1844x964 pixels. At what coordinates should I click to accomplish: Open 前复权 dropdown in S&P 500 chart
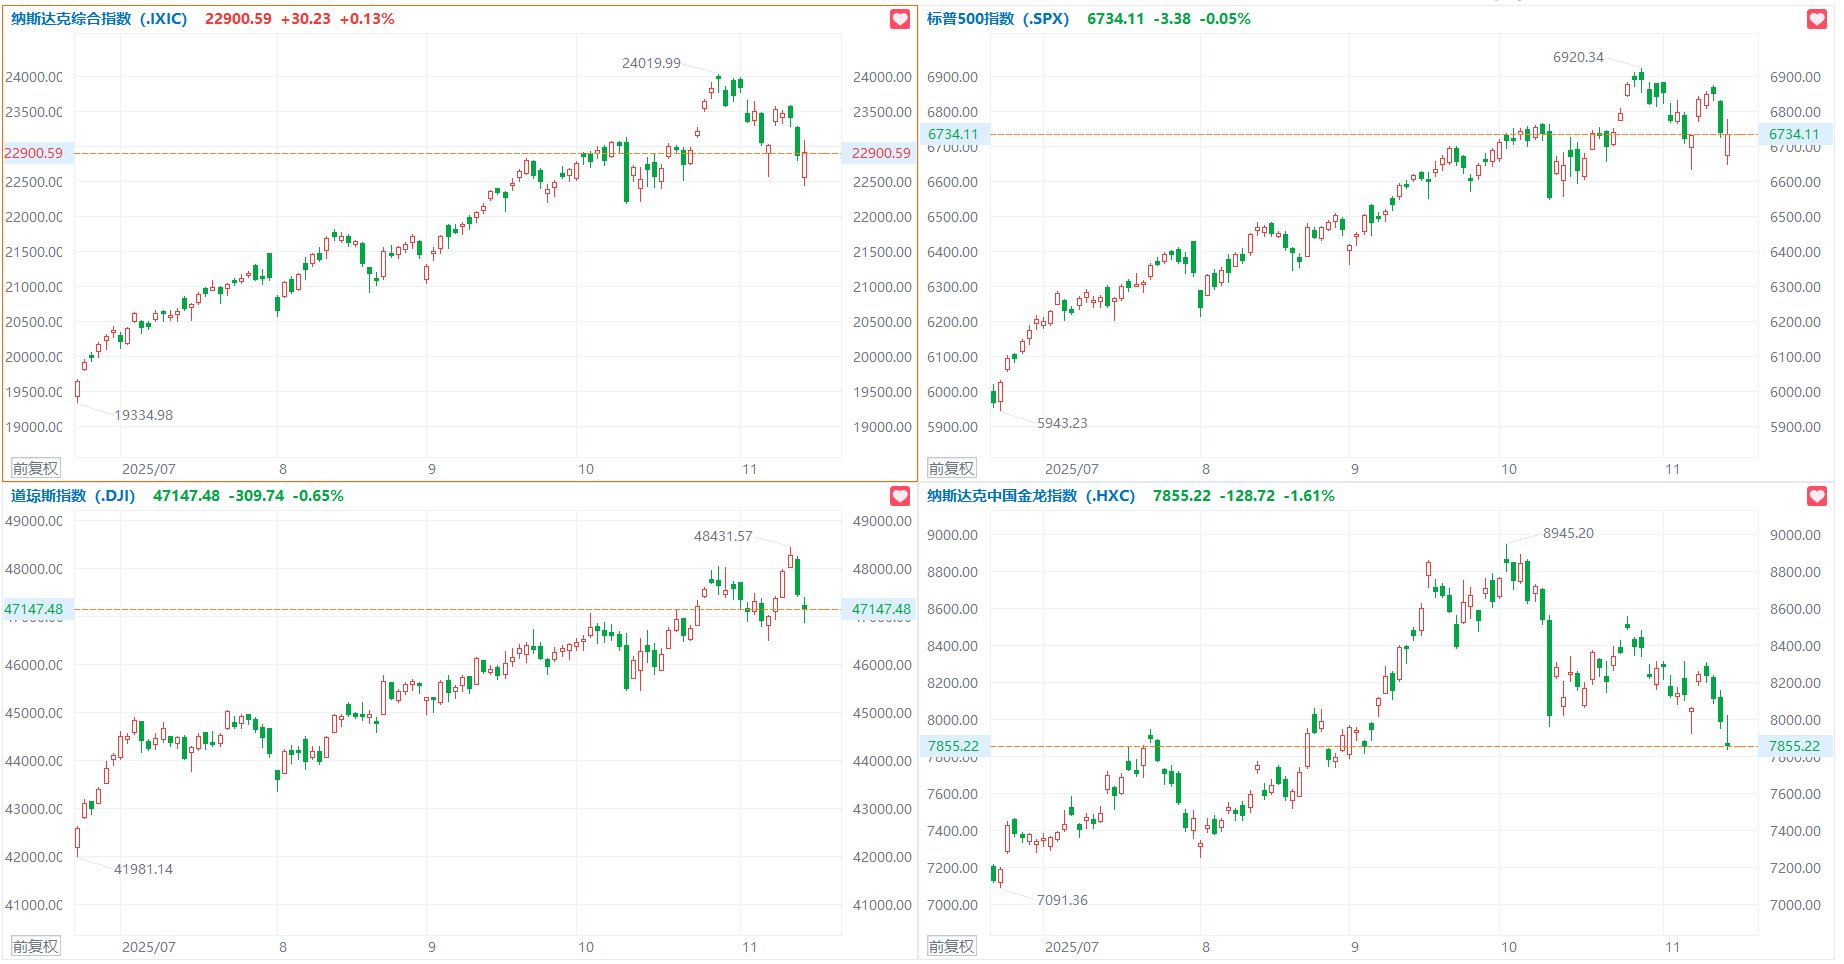(951, 468)
